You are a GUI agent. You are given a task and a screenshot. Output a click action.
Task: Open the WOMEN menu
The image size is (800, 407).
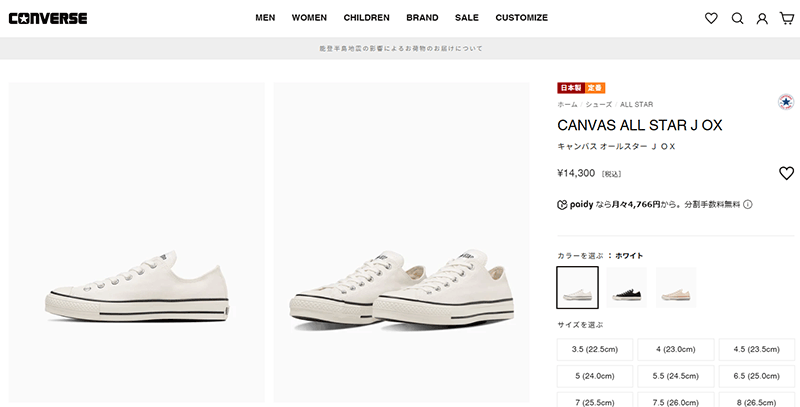click(x=309, y=18)
